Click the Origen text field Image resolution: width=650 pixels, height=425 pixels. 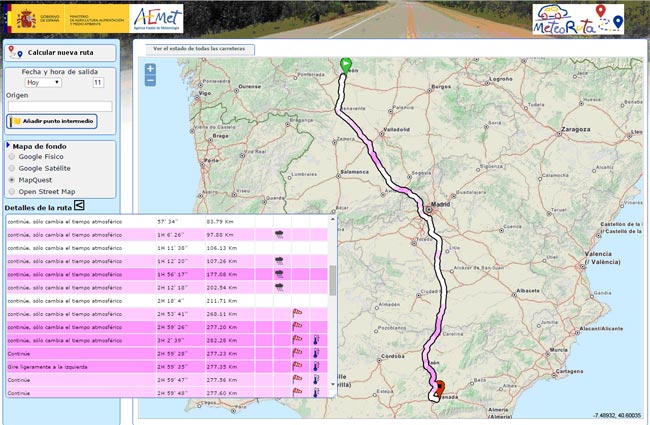click(60, 107)
